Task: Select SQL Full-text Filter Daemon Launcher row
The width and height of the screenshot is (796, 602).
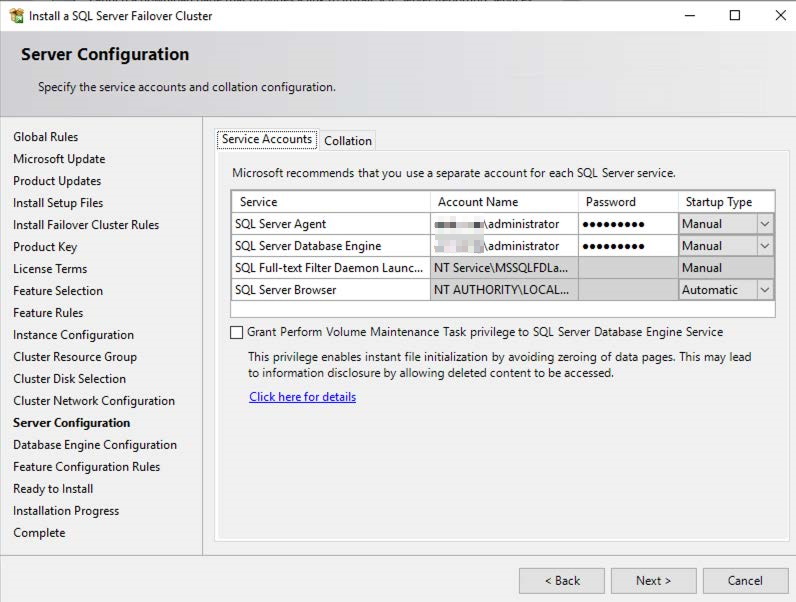Action: click(328, 268)
